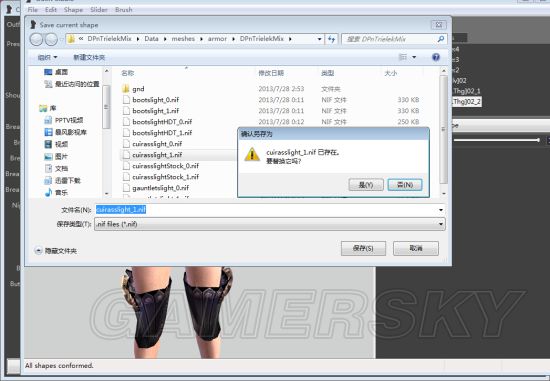This screenshot has width=550, height=381.
Task: Open the blue help question mark icon
Action: (436, 57)
